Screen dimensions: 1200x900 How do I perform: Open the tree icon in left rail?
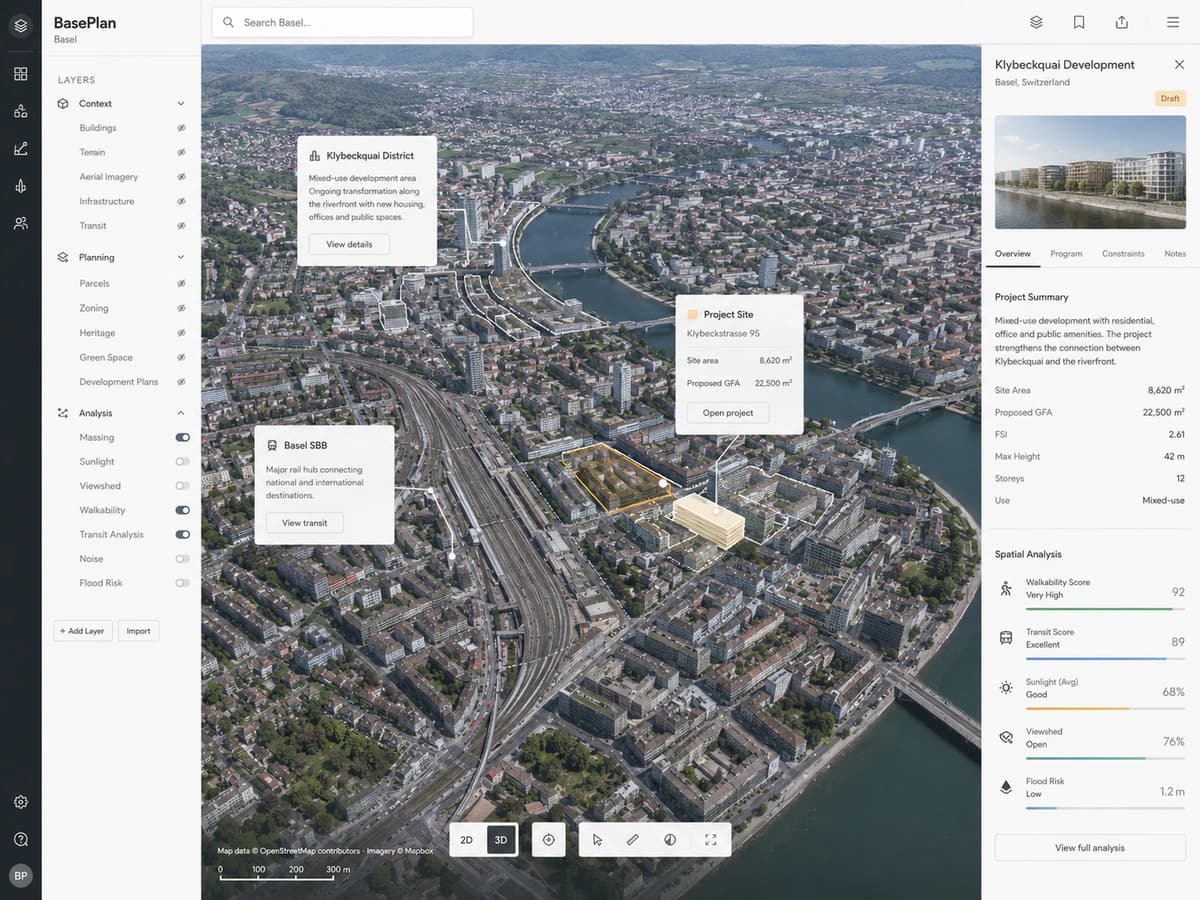[x=20, y=186]
